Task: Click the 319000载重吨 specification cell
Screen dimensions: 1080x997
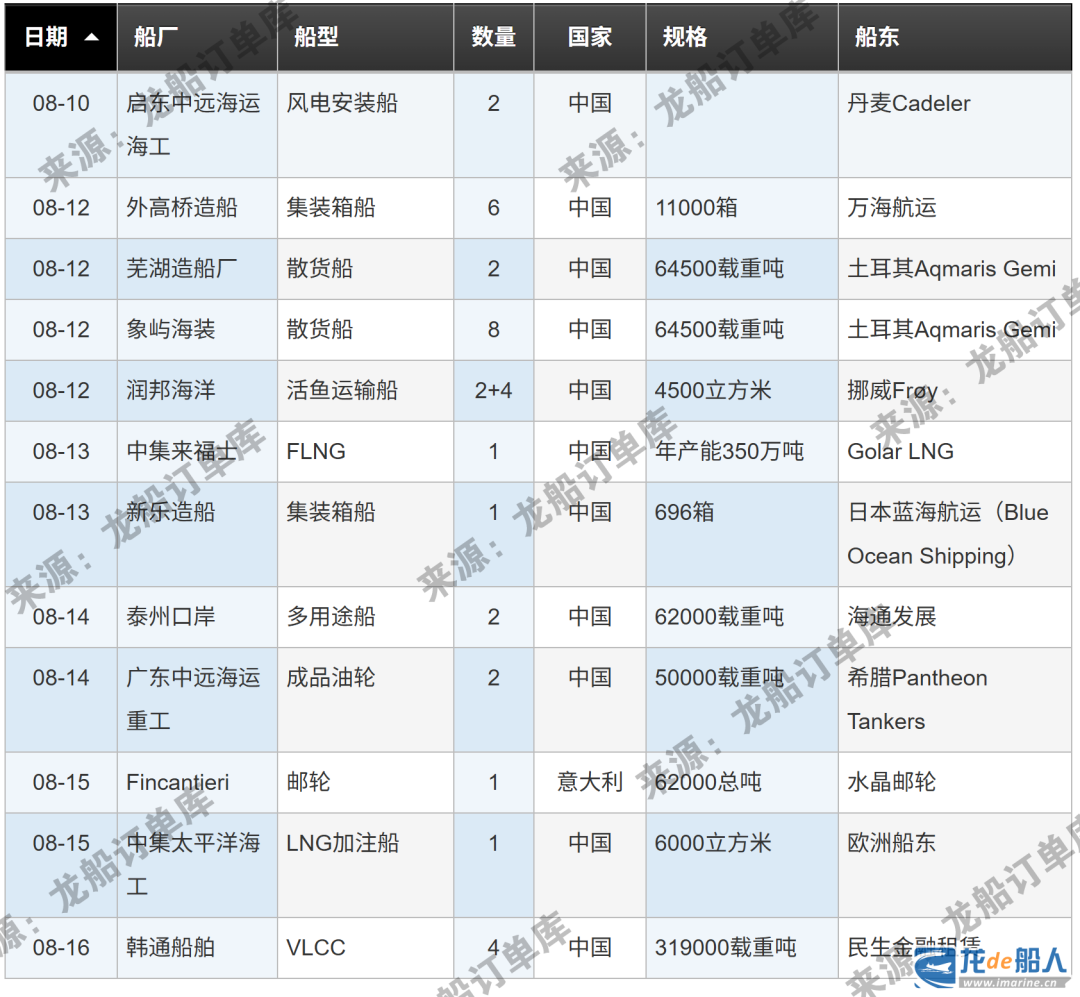Action: [742, 947]
